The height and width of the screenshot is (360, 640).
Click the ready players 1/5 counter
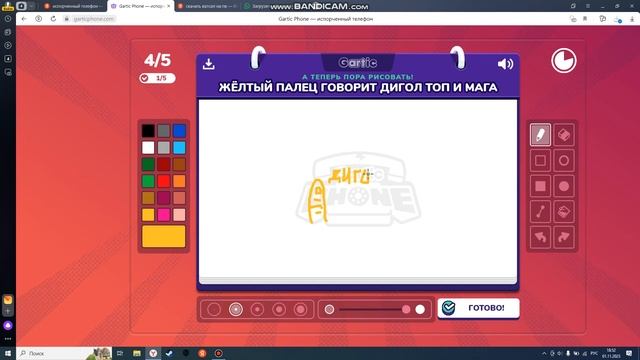(157, 78)
